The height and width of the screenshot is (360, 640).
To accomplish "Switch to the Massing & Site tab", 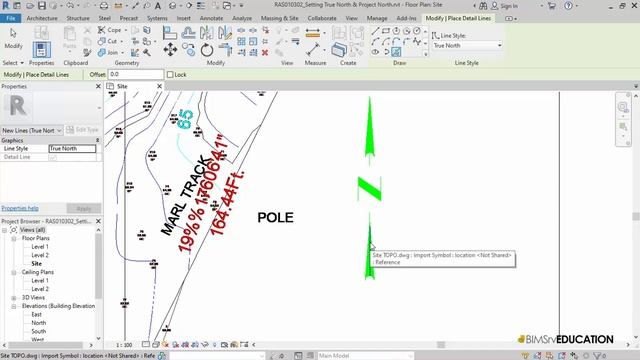I will pos(280,18).
